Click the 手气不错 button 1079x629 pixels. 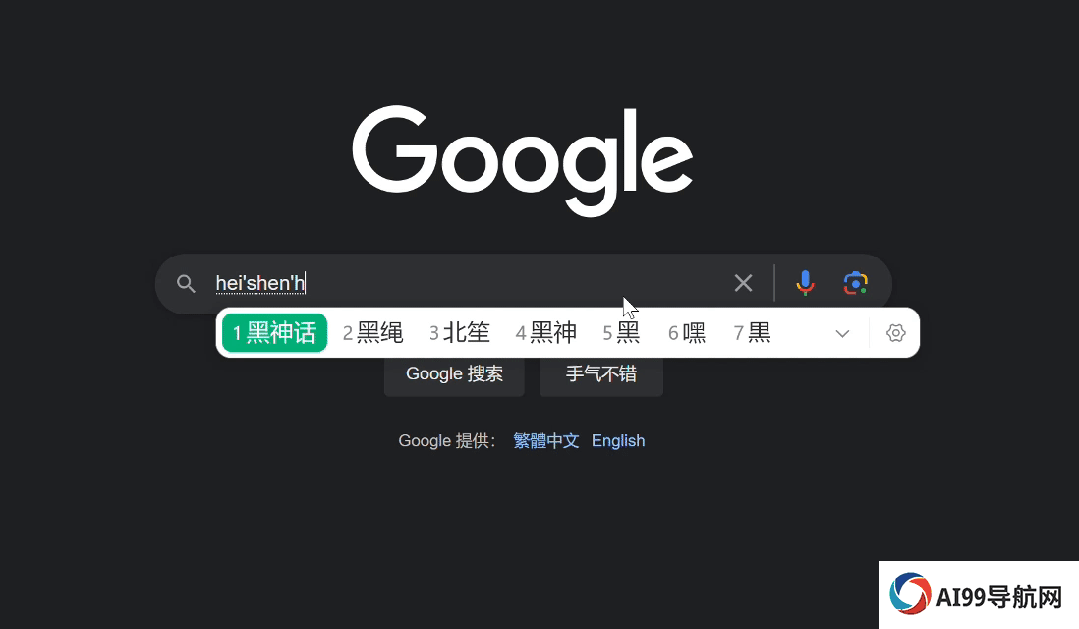pyautogui.click(x=601, y=374)
